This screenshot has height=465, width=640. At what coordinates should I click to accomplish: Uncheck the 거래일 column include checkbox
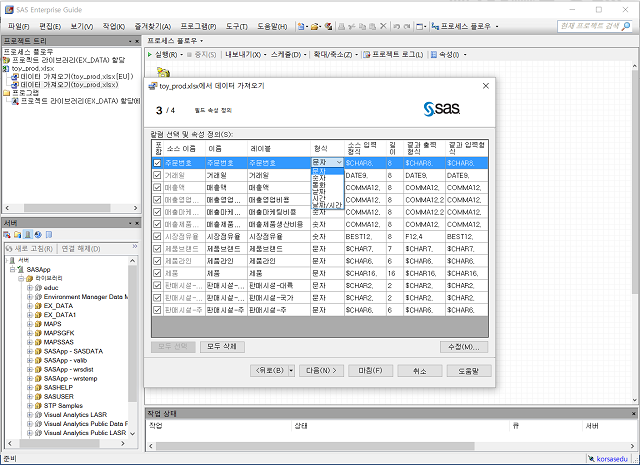157,174
